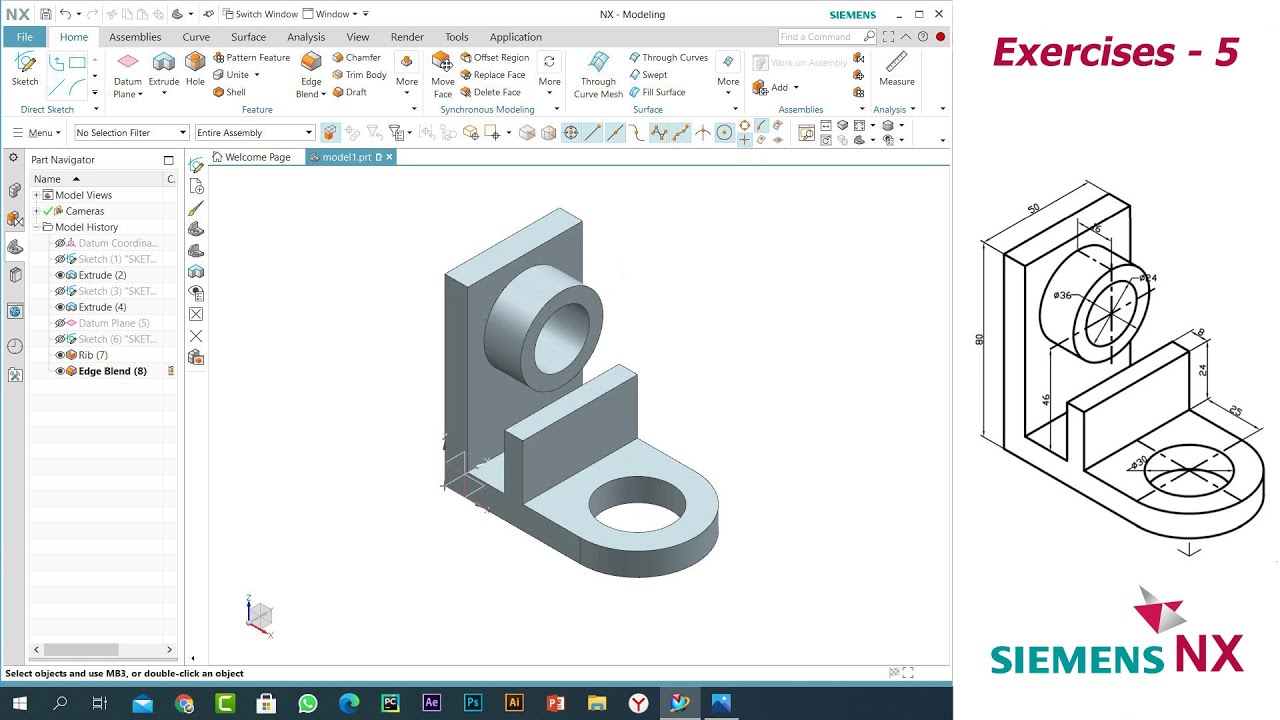Open the History clock sidebar tab
The image size is (1280, 720).
(x=15, y=346)
